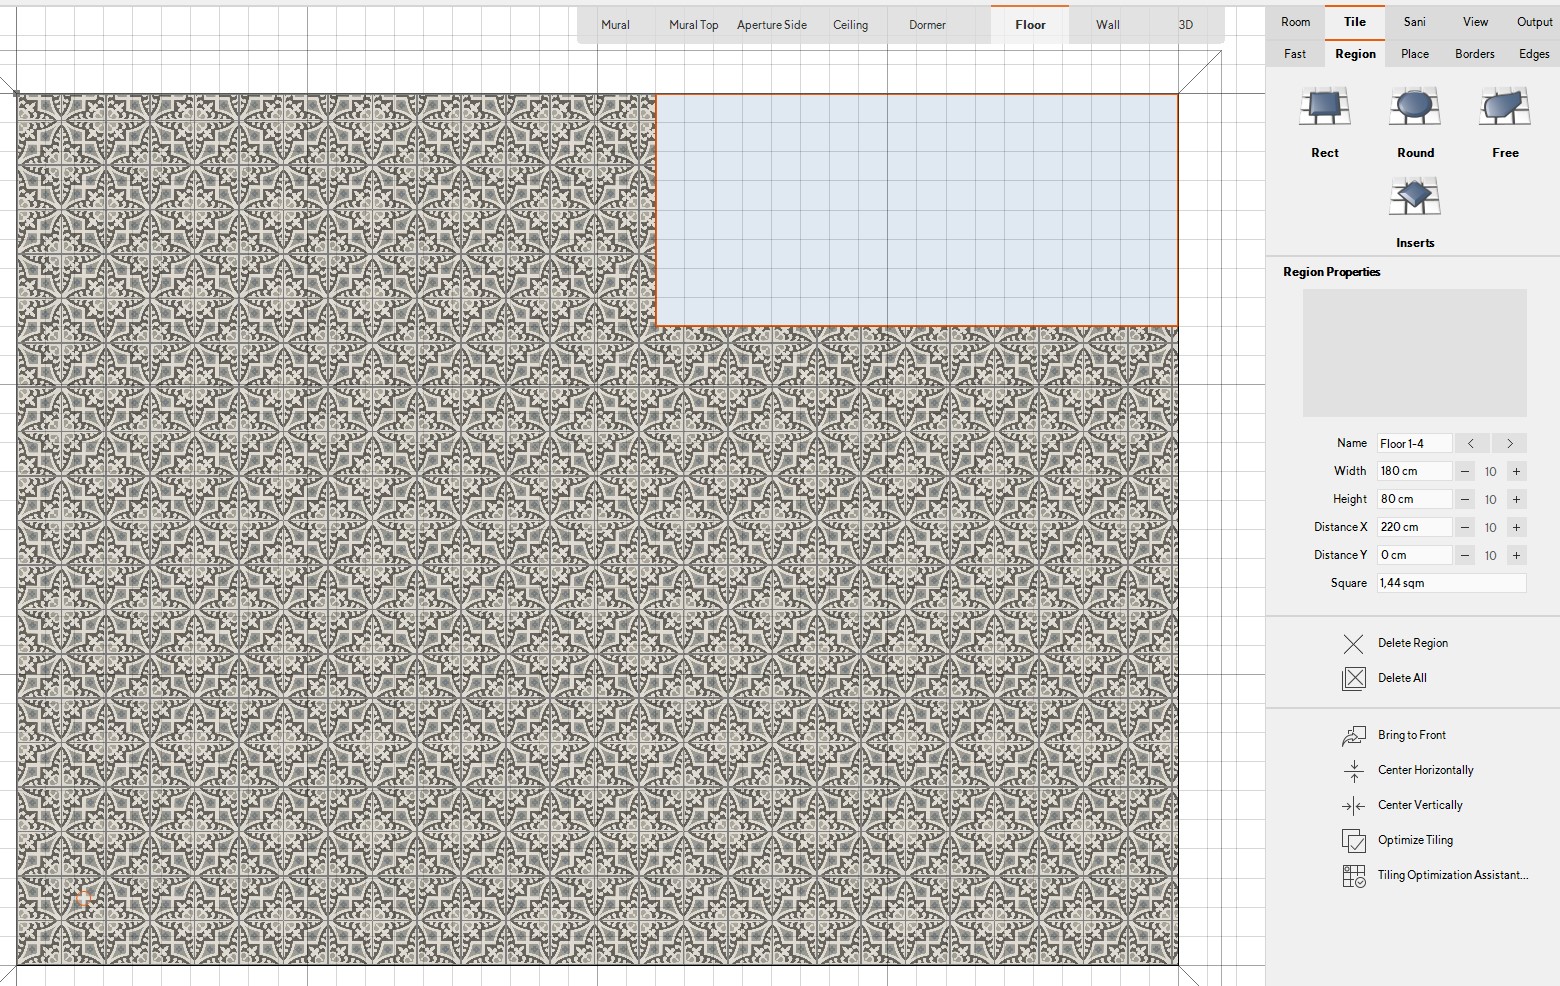The height and width of the screenshot is (986, 1560).
Task: Click the Delete All icon
Action: [x=1354, y=678]
